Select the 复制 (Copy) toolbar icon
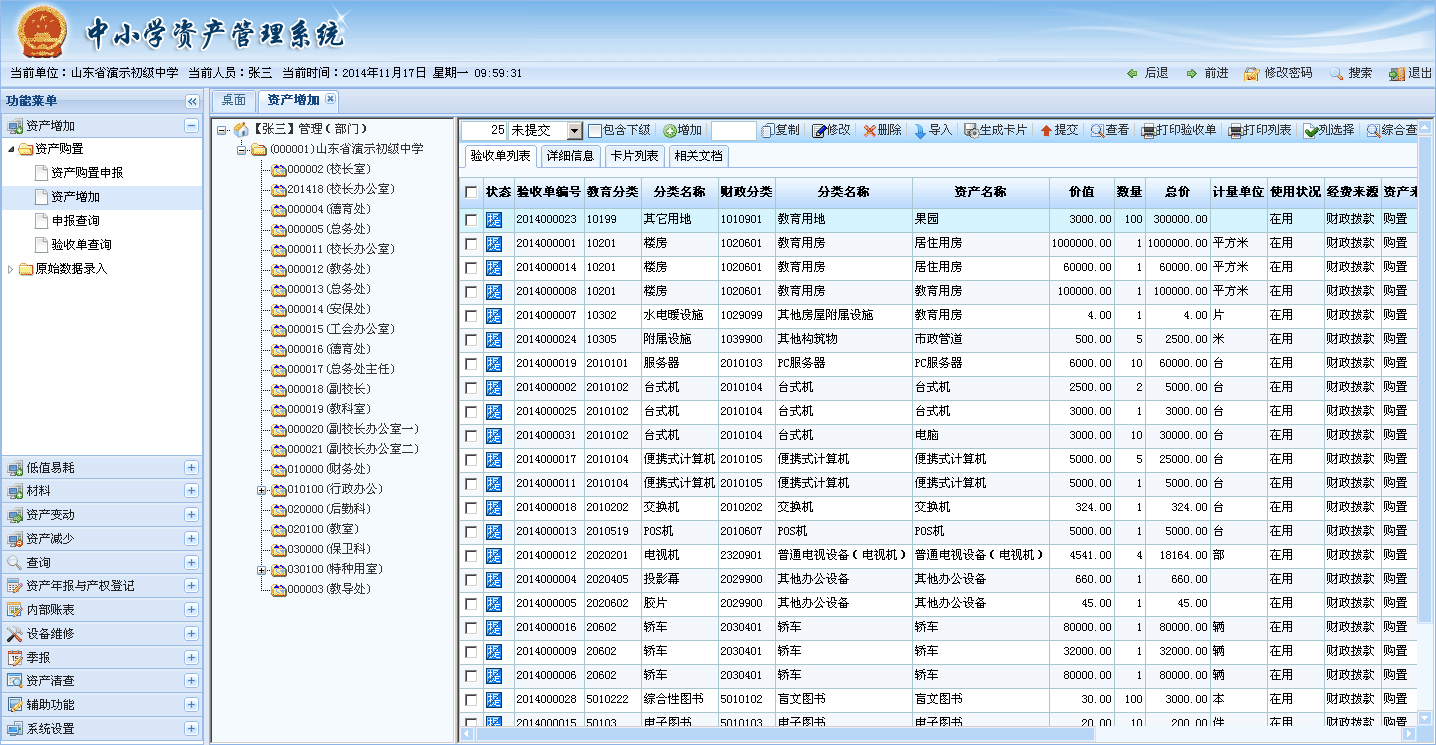The image size is (1436, 745). [x=781, y=130]
